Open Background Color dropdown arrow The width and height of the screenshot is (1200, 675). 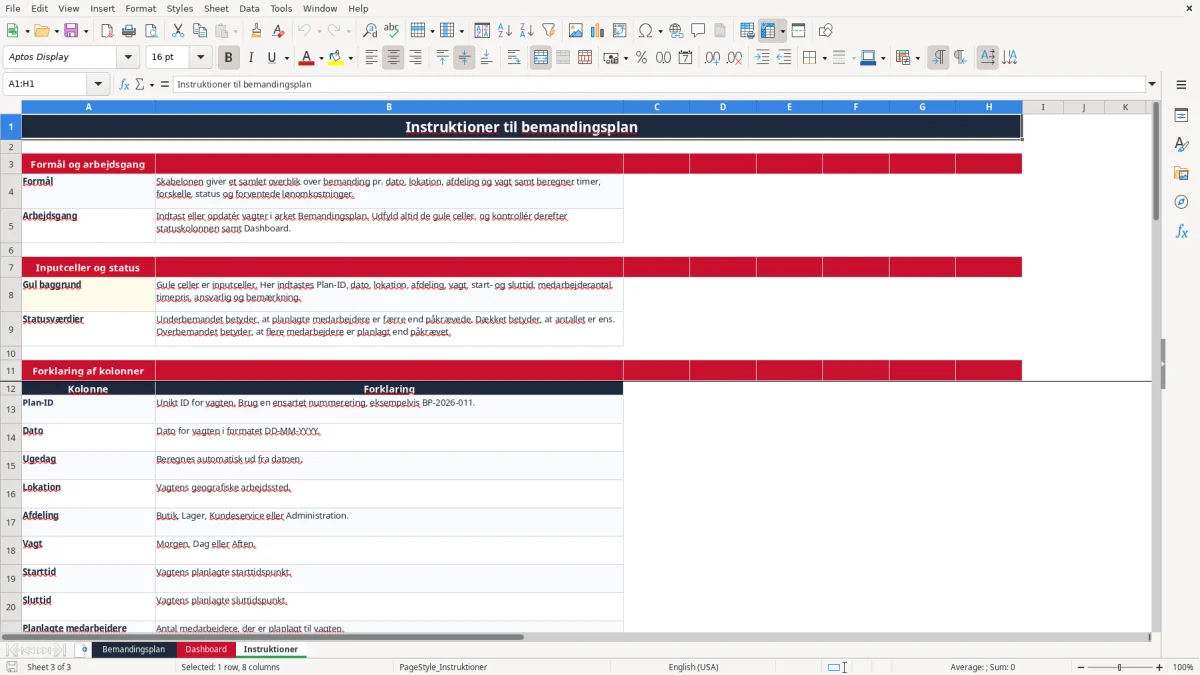point(350,58)
